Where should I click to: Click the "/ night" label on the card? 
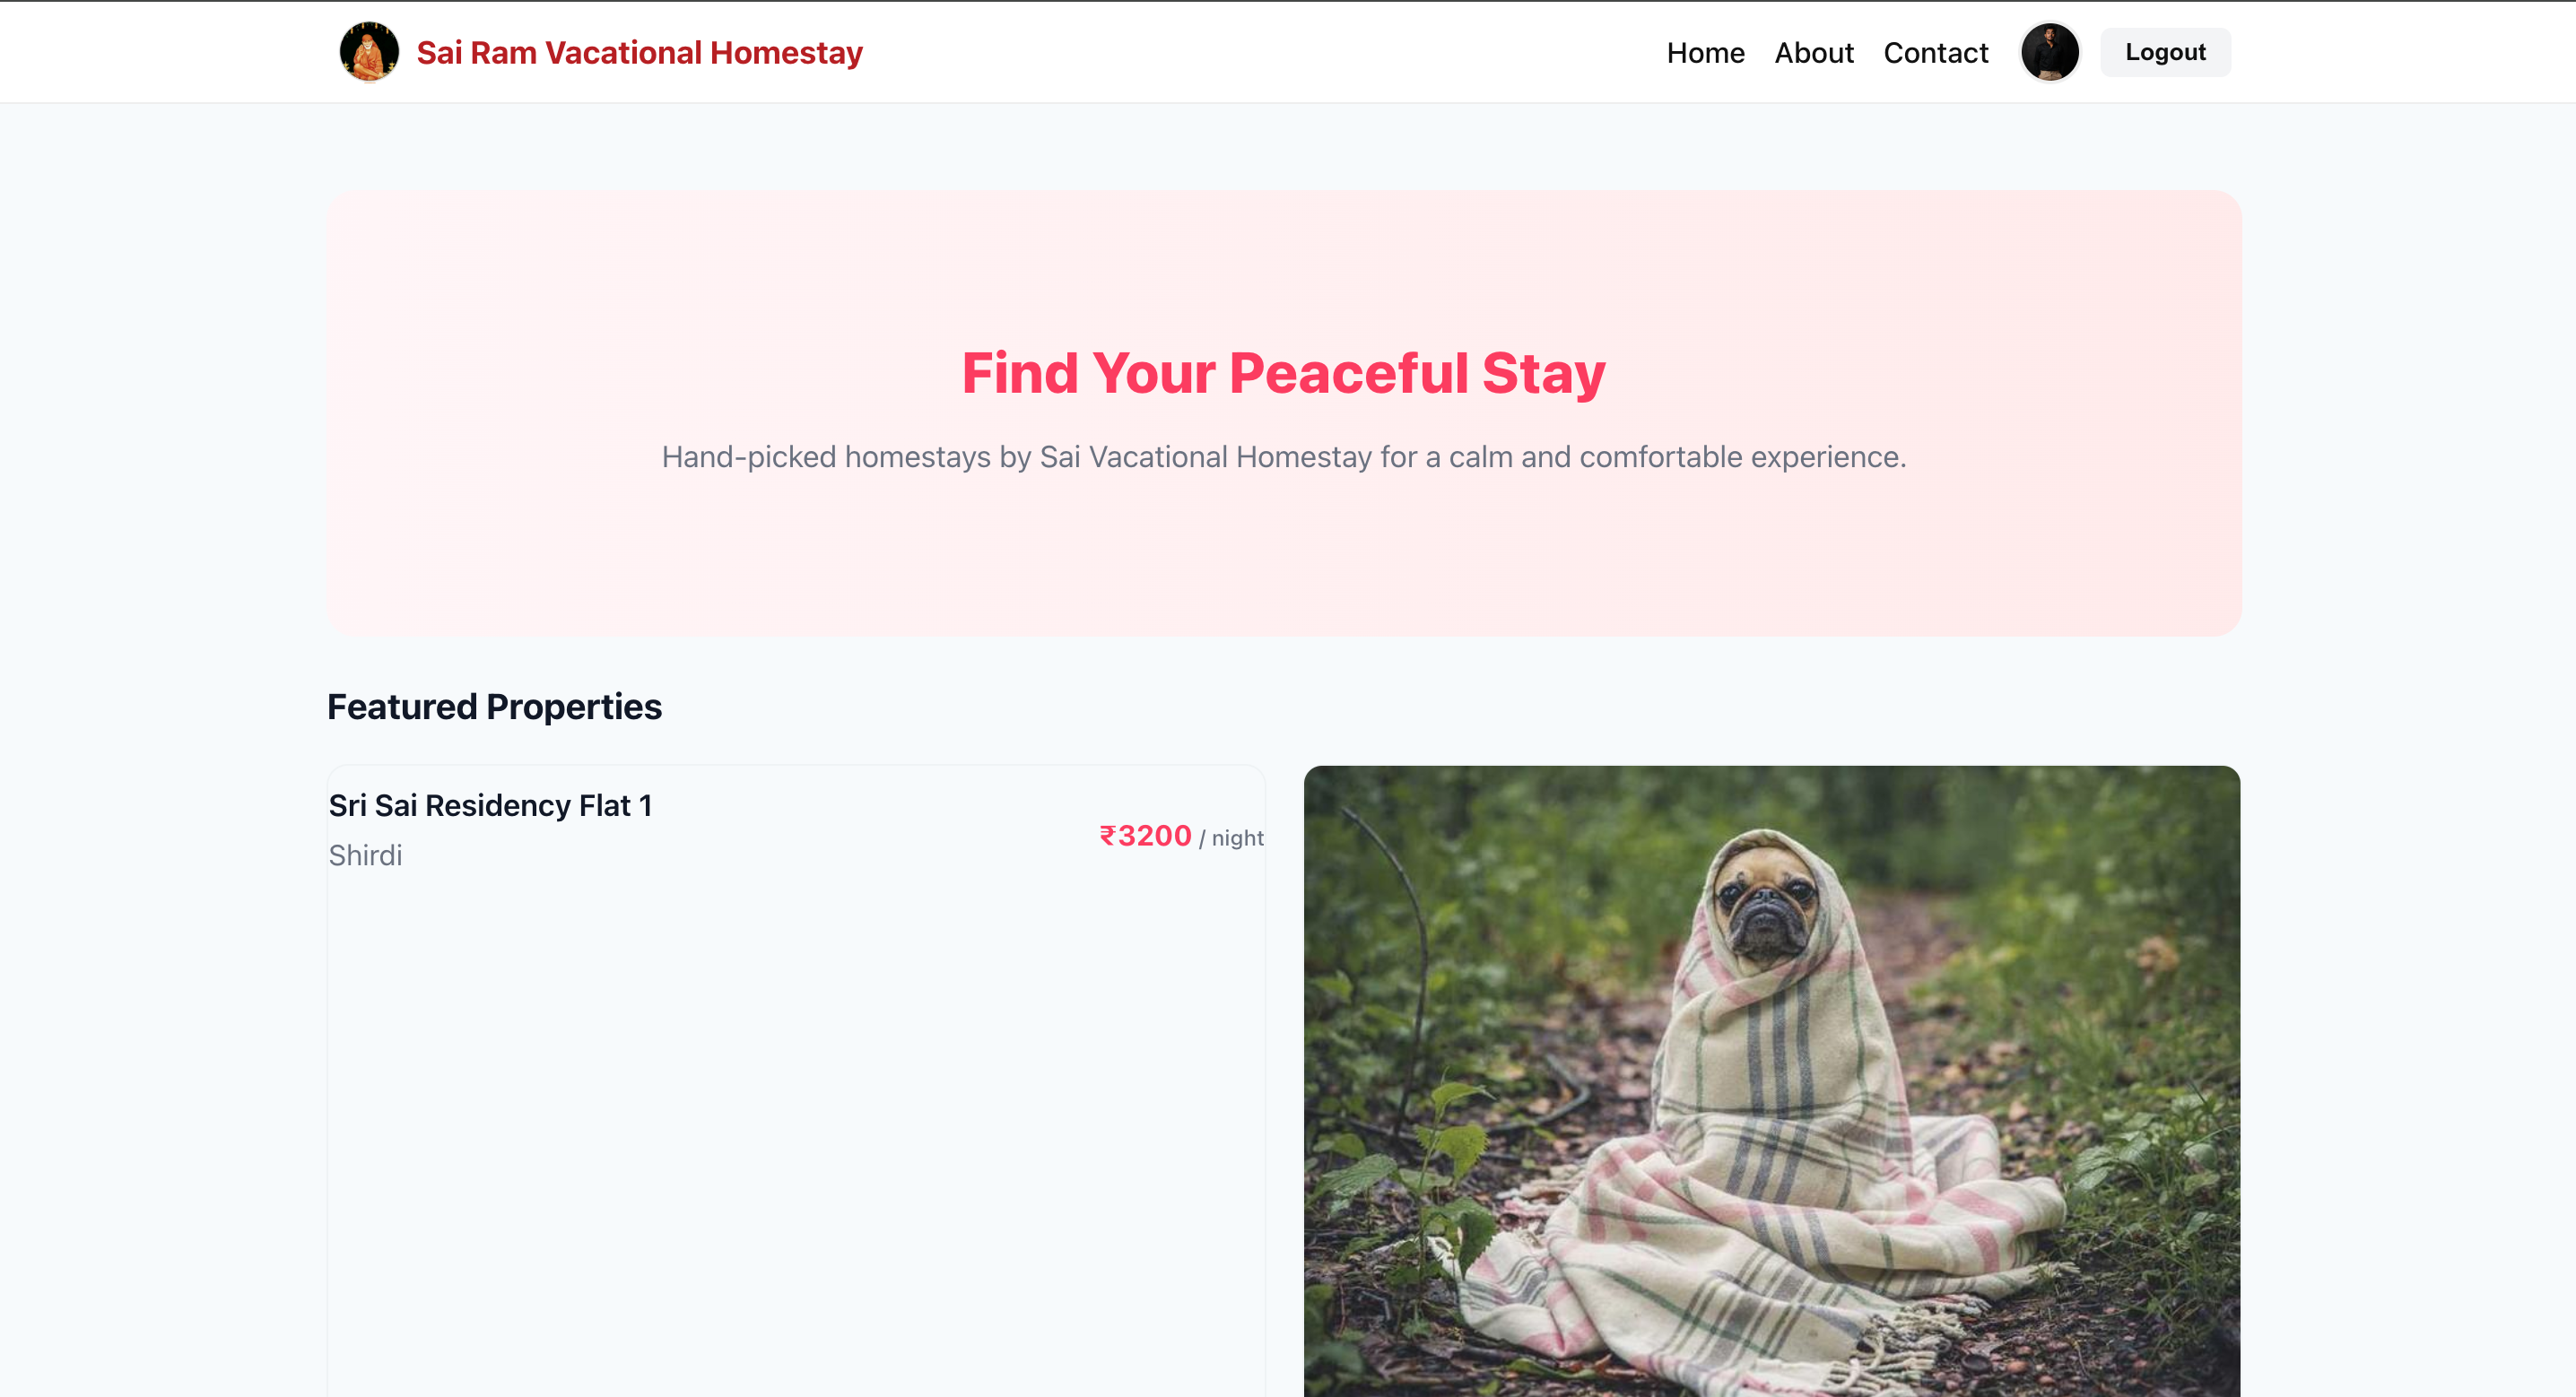tap(1231, 838)
